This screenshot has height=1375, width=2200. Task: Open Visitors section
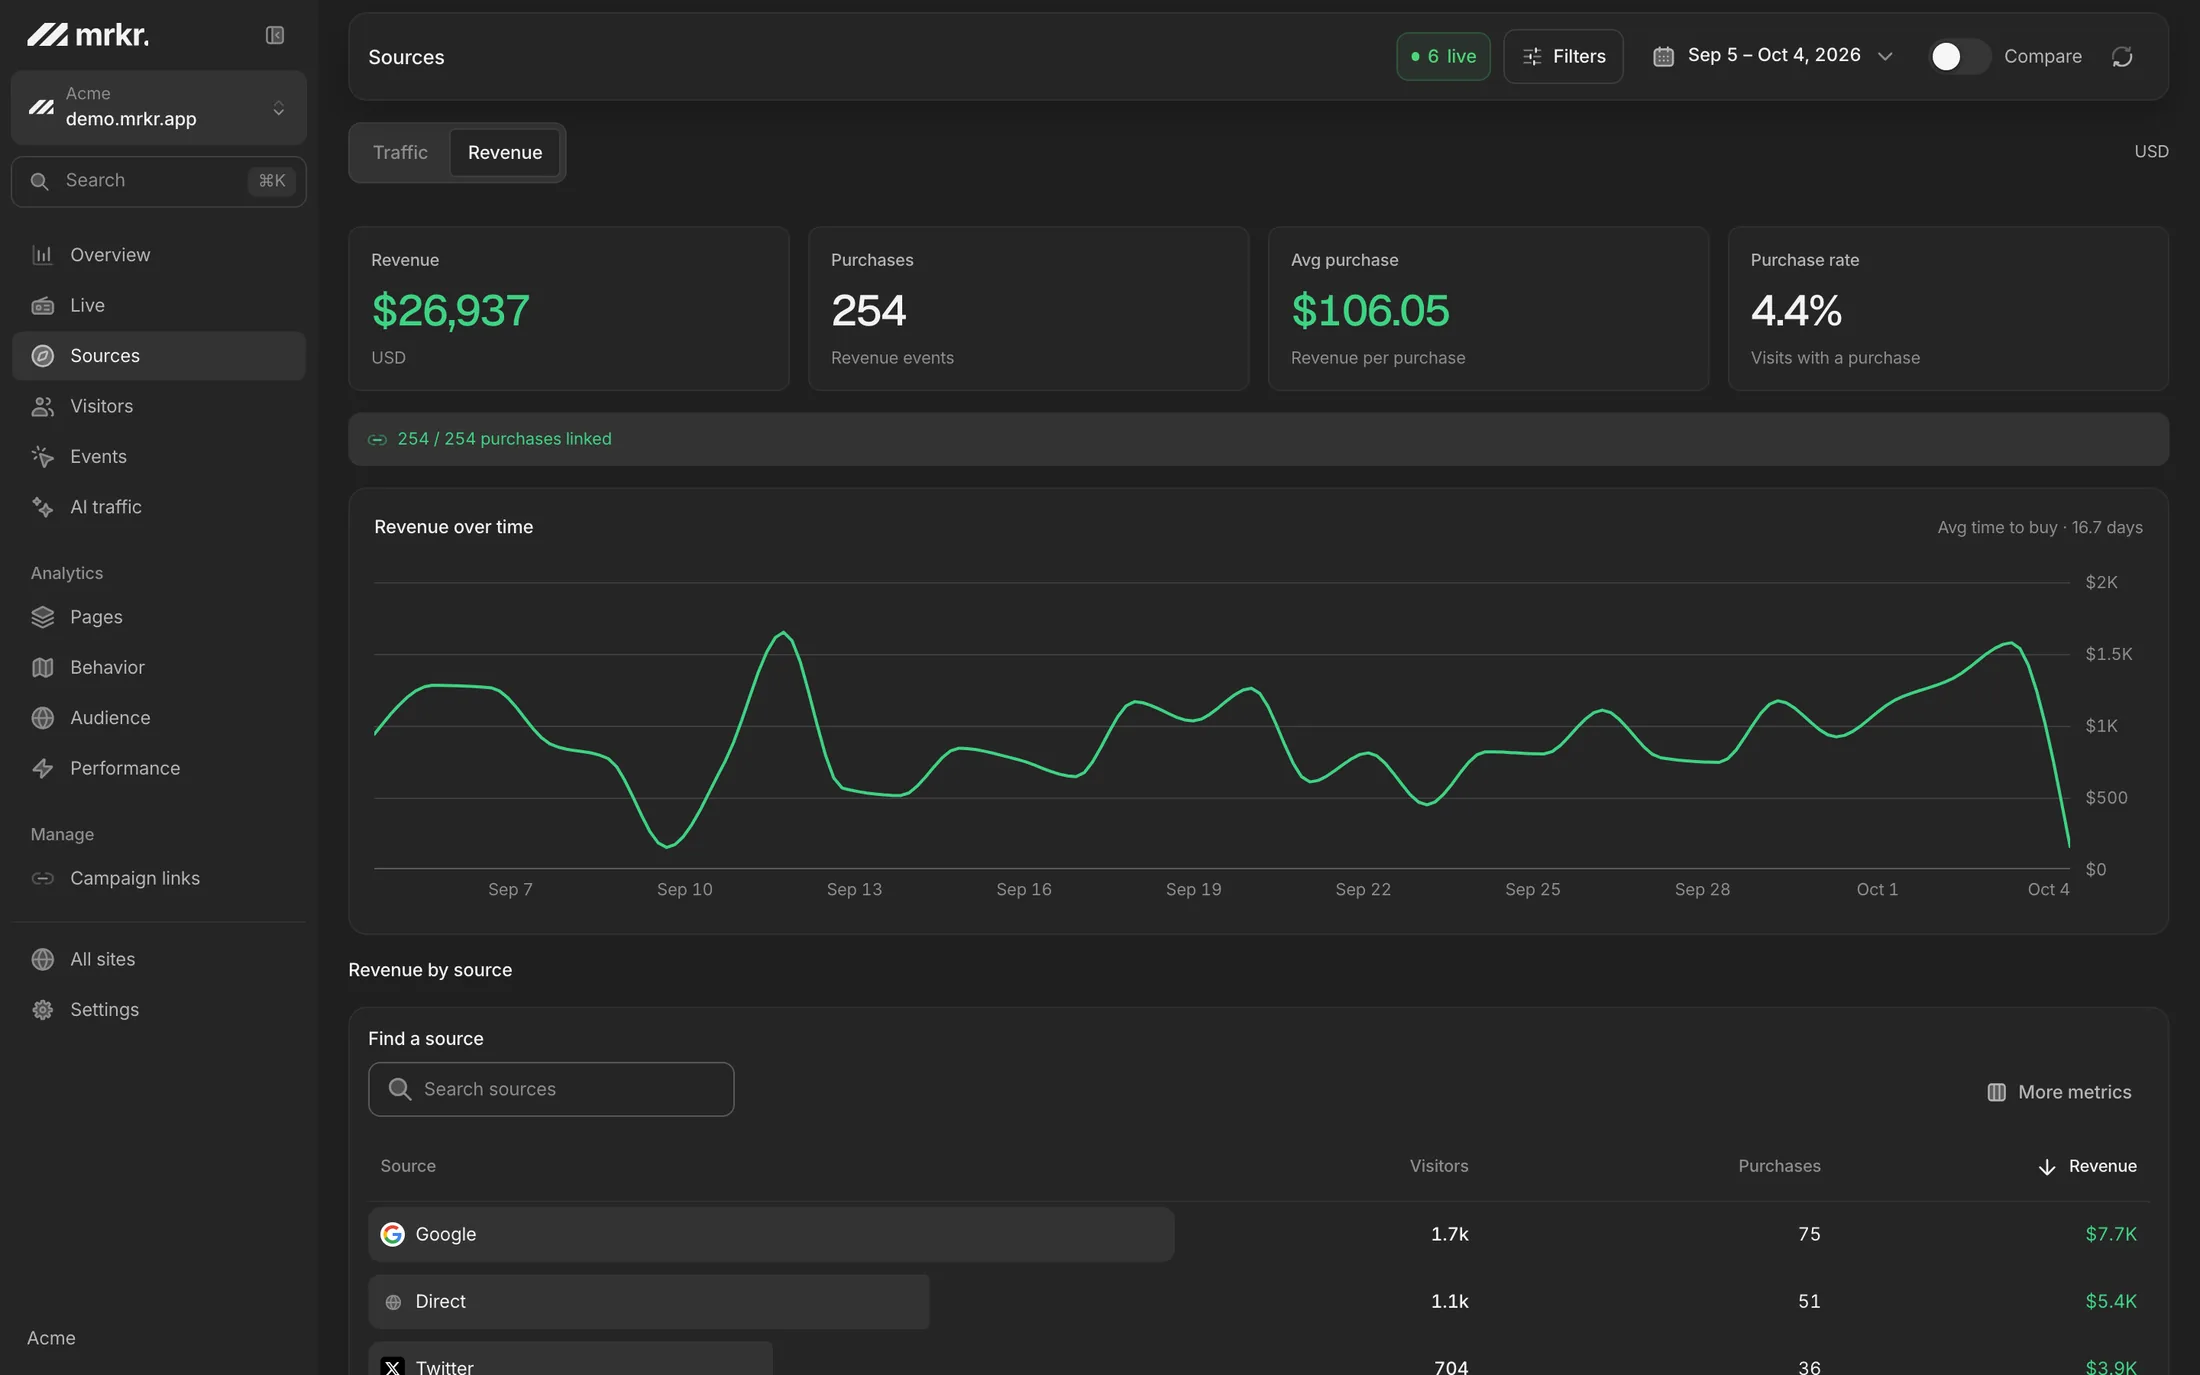[x=158, y=406]
